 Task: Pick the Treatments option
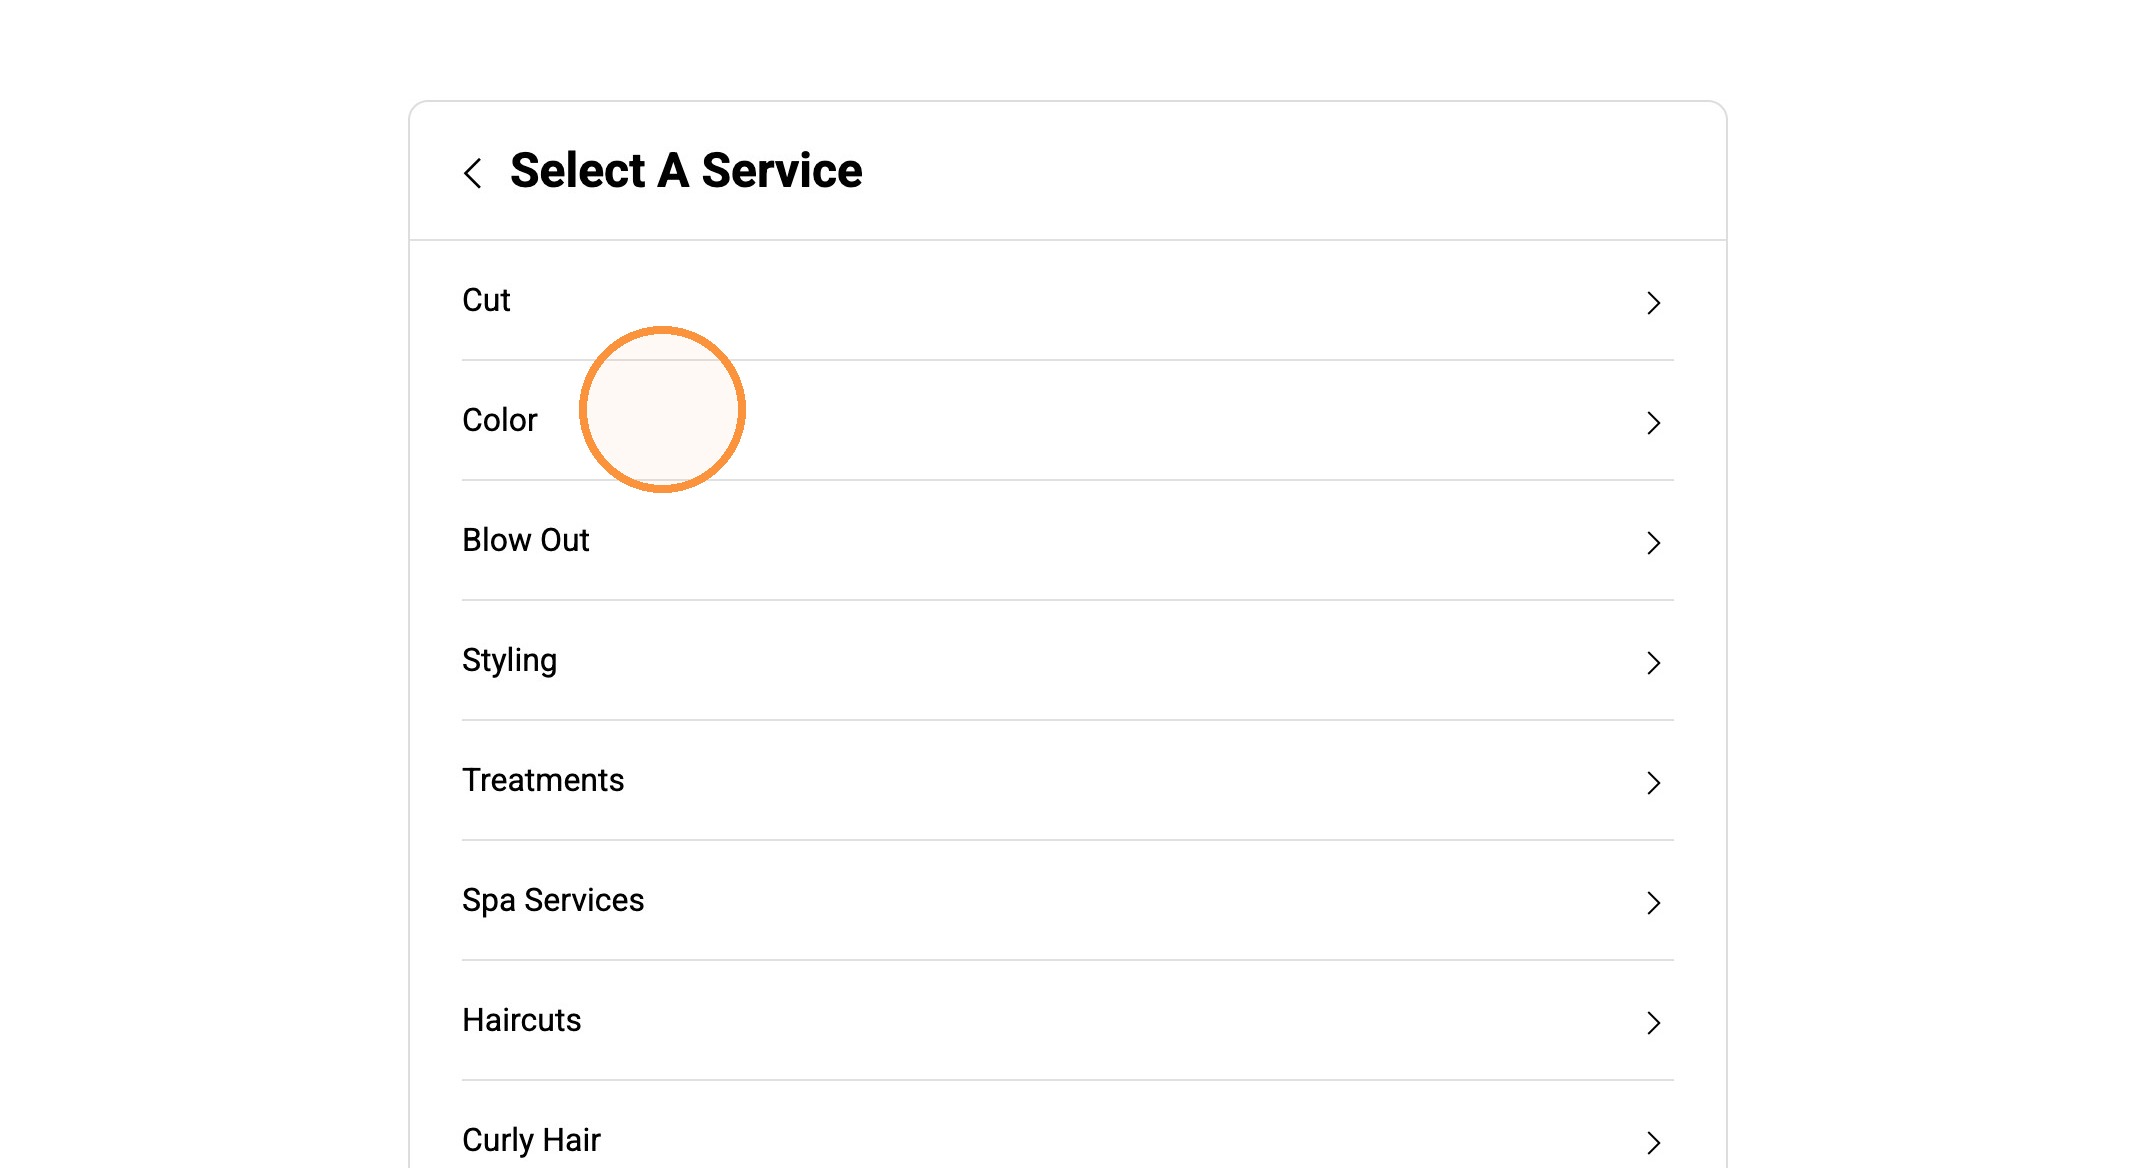click(x=543, y=780)
